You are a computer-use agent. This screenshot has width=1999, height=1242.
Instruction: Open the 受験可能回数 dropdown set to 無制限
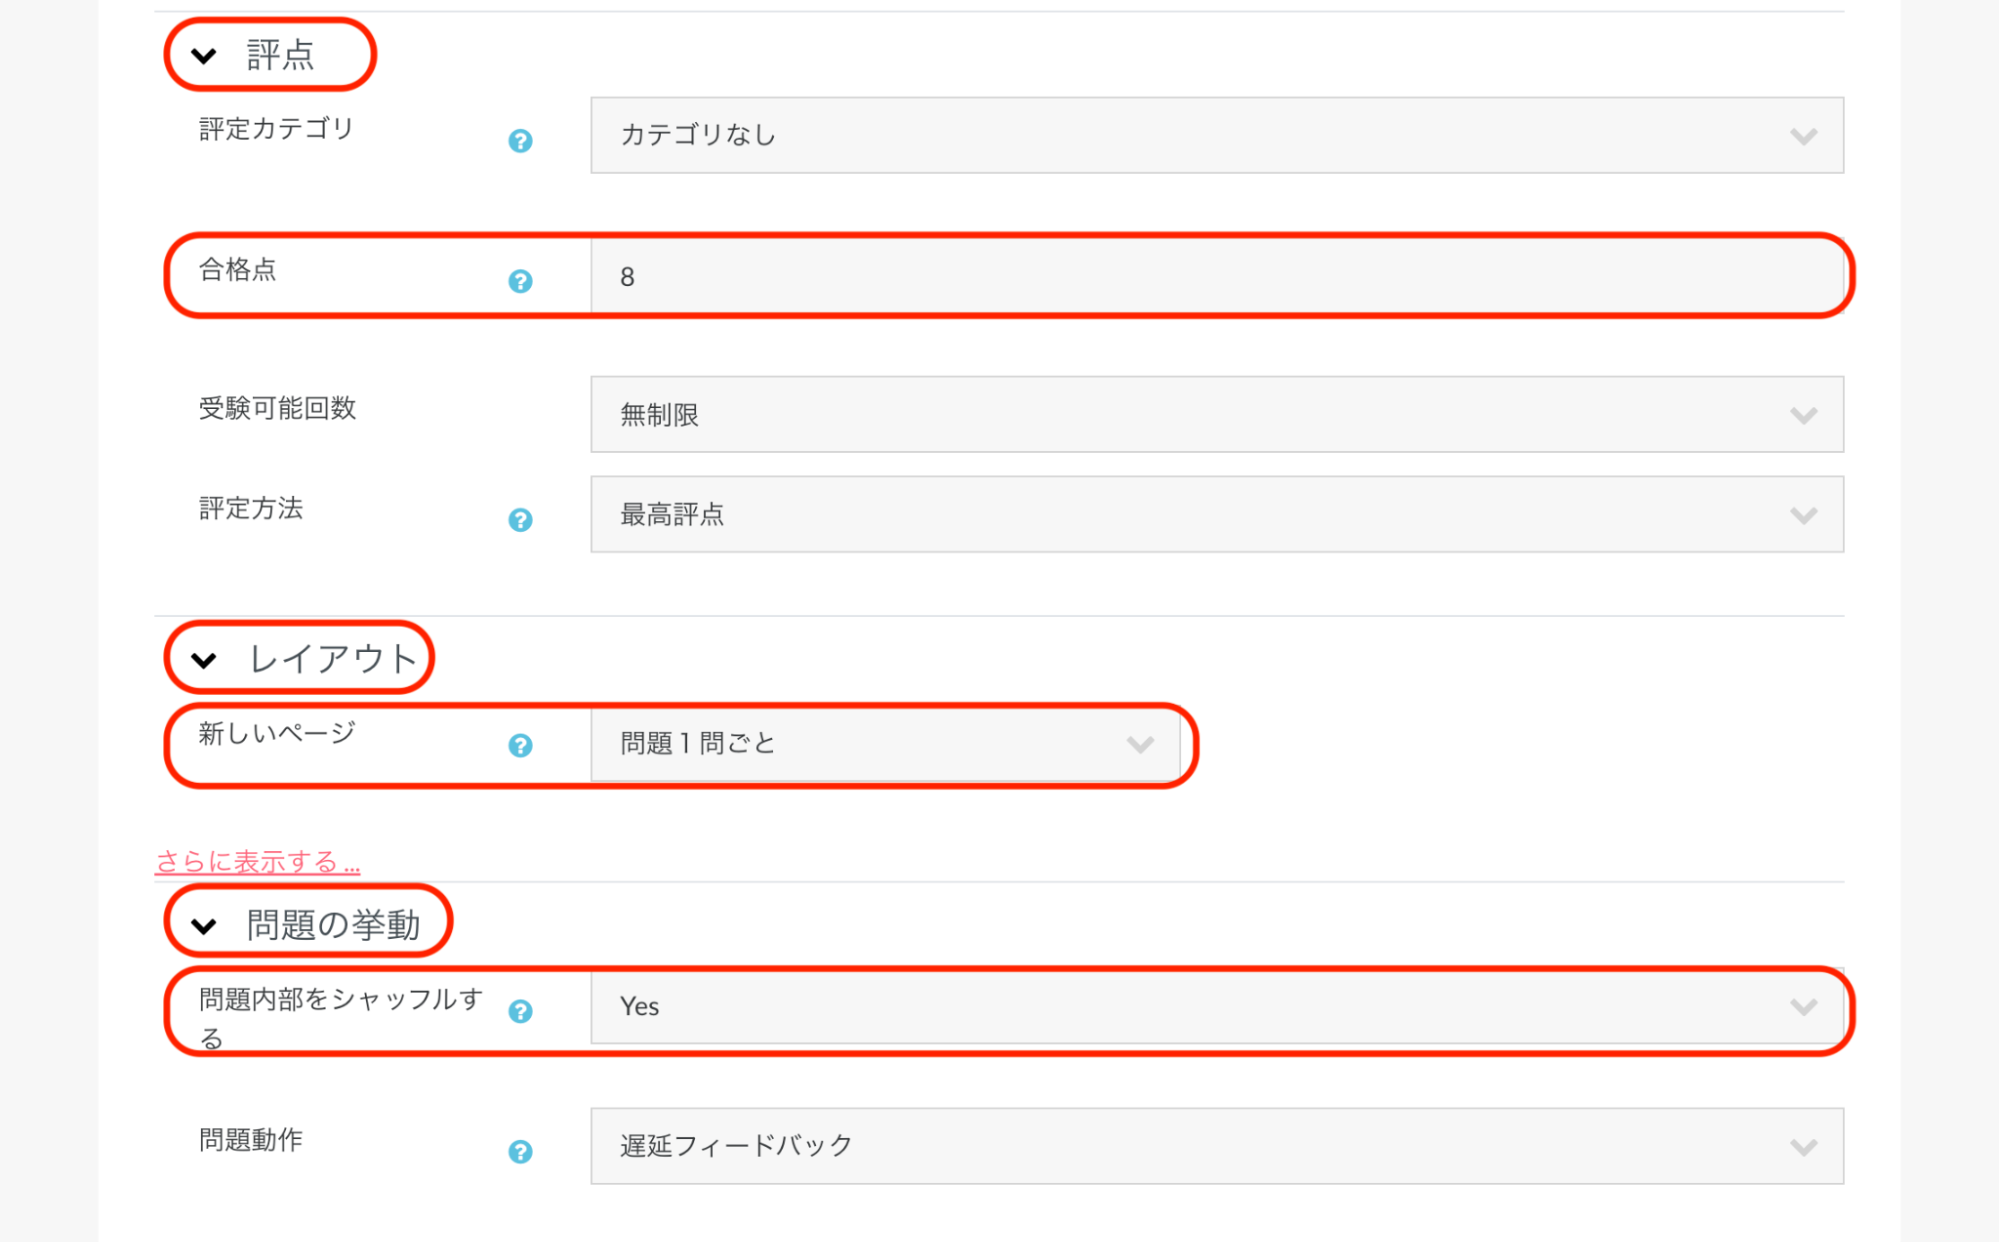pyautogui.click(x=1216, y=414)
